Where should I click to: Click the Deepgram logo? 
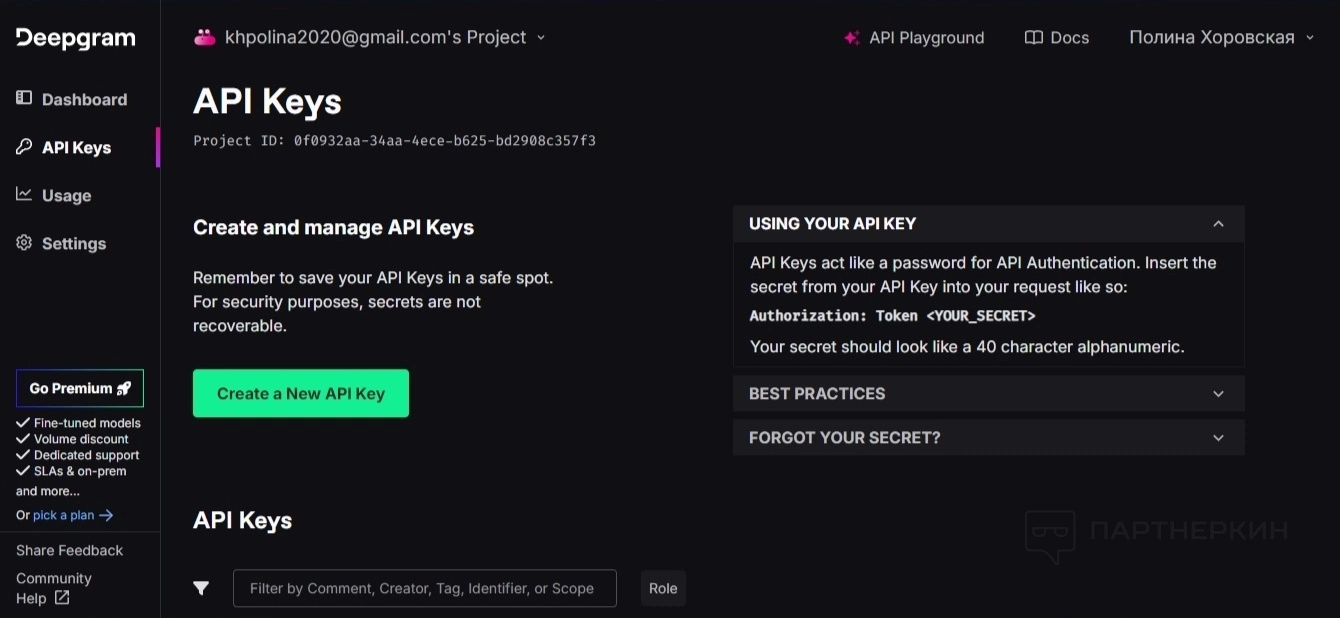tap(75, 38)
